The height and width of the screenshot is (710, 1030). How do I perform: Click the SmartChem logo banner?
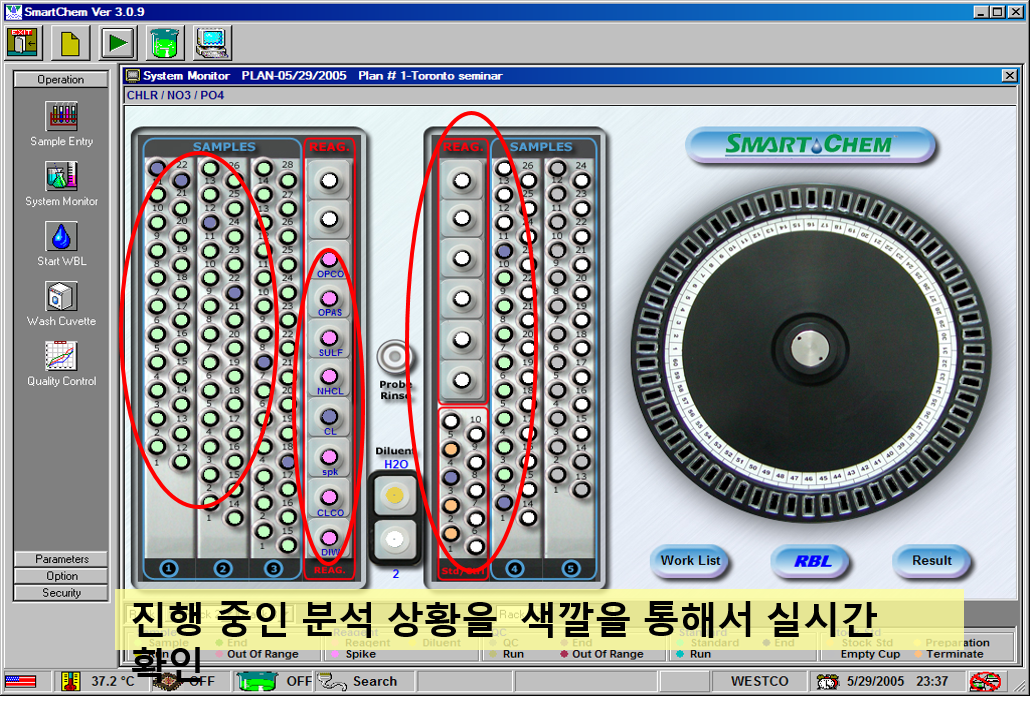point(810,144)
